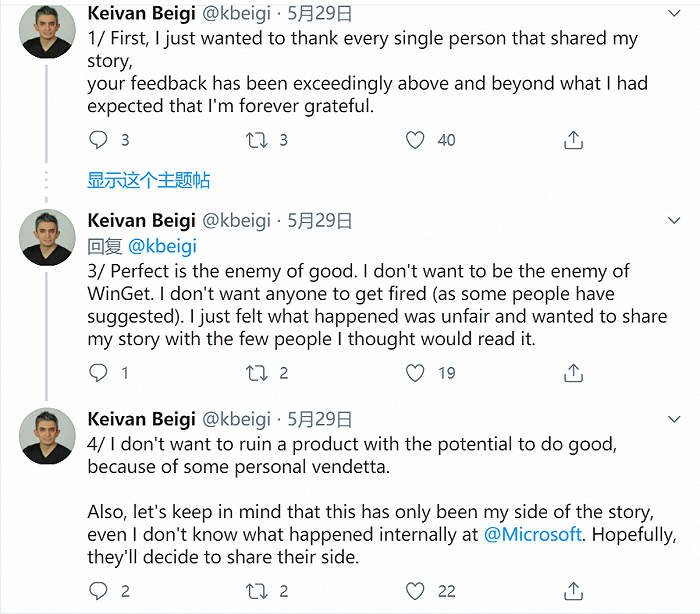Open the avatar beside the WinGet tweet

coord(48,238)
